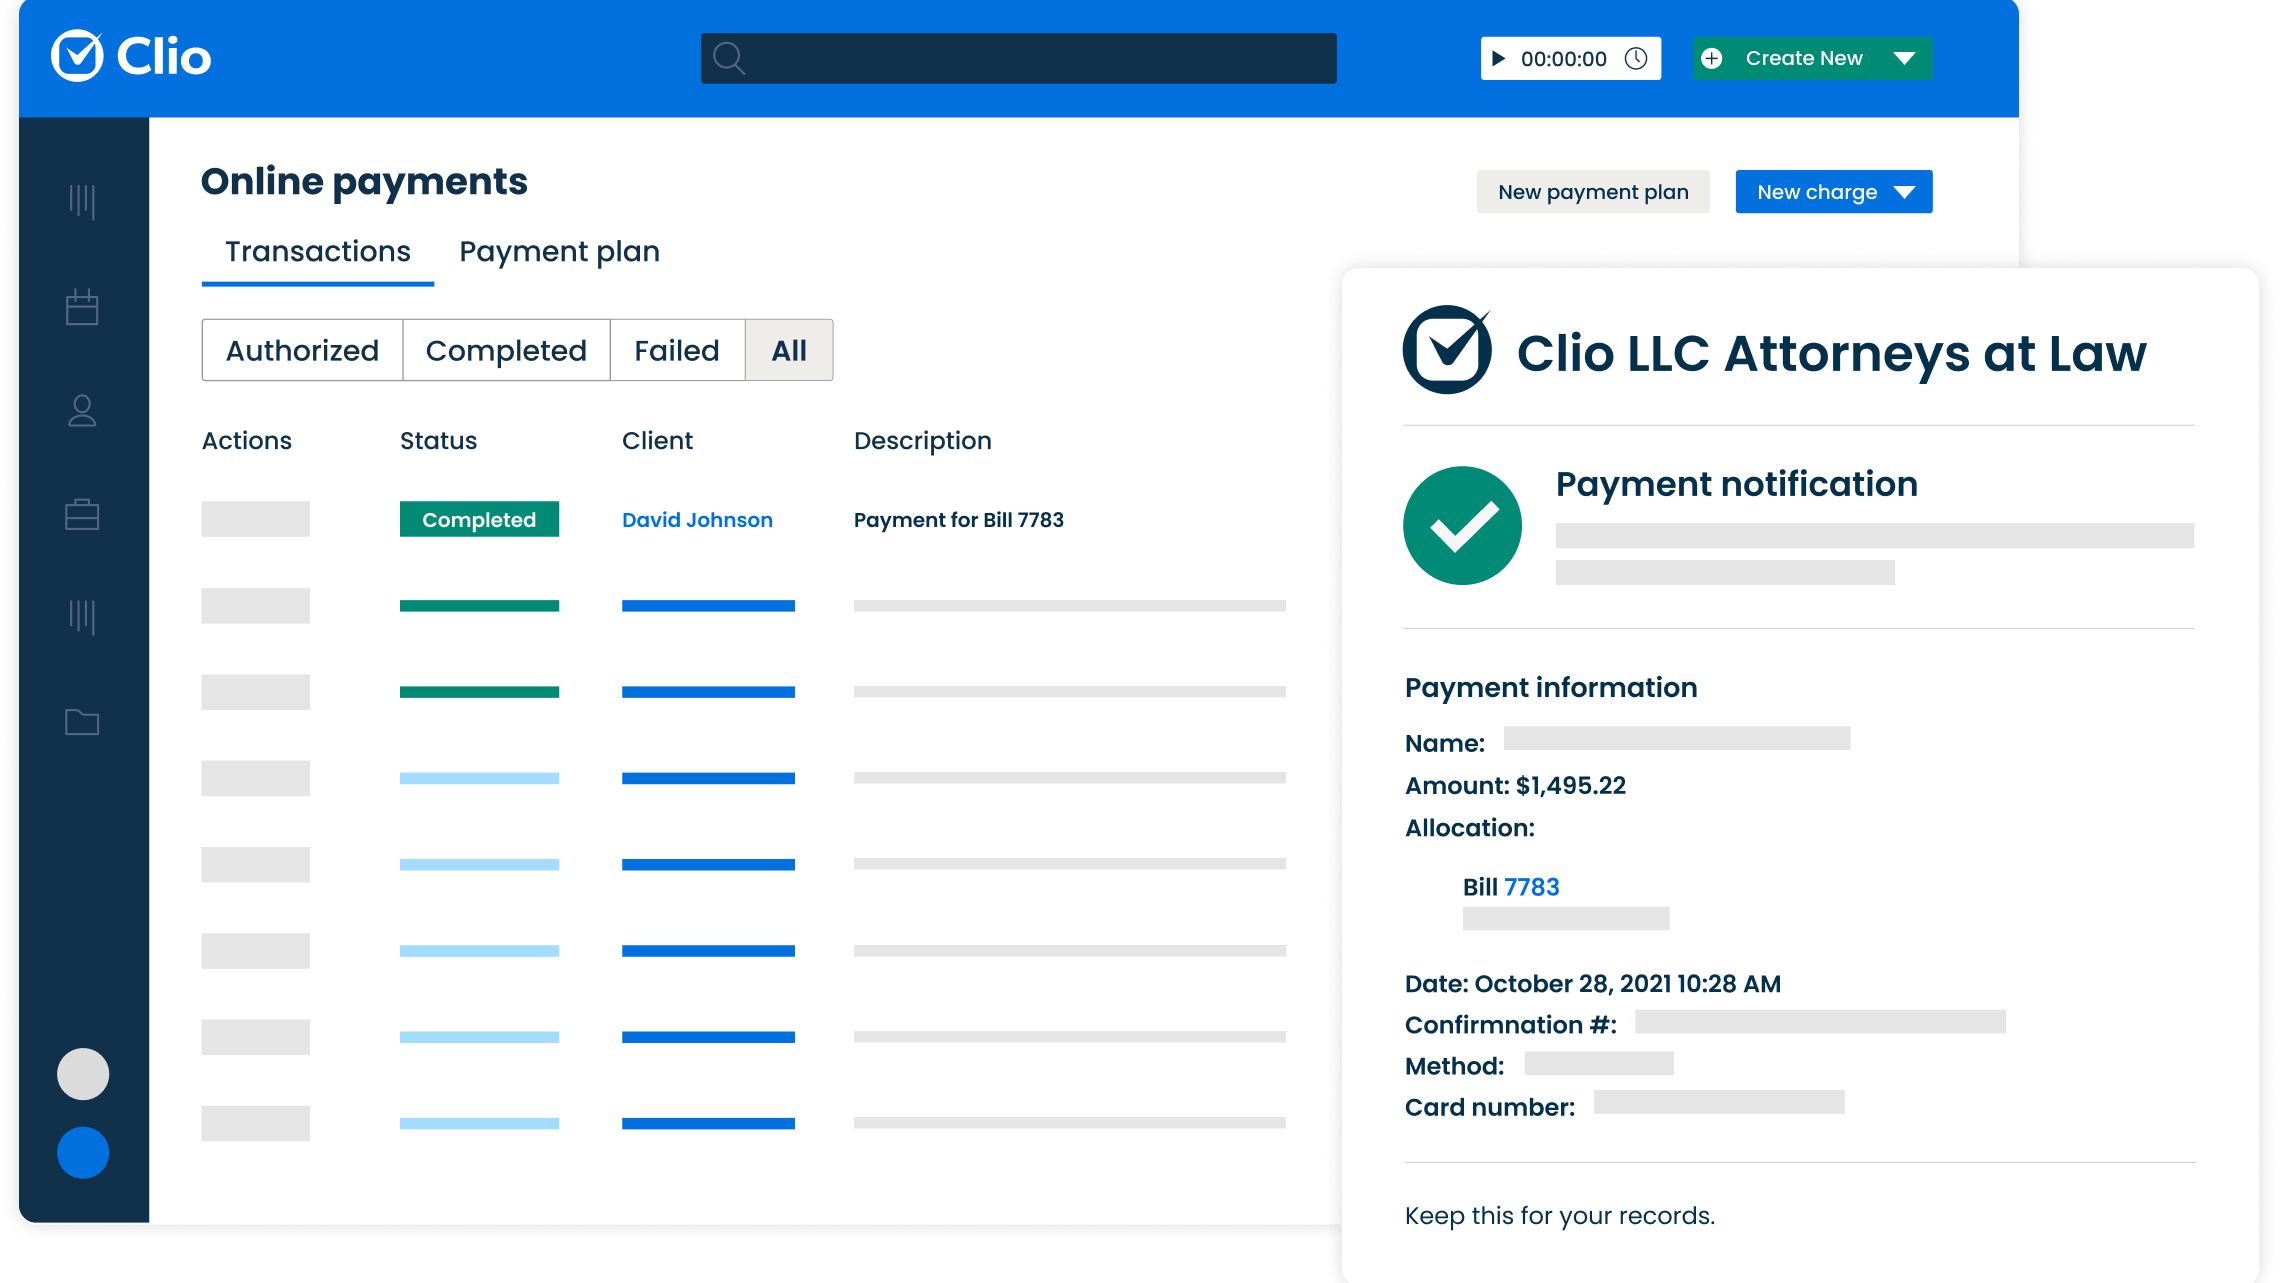The height and width of the screenshot is (1283, 2280).
Task: Click the New payment plan button
Action: [x=1593, y=191]
